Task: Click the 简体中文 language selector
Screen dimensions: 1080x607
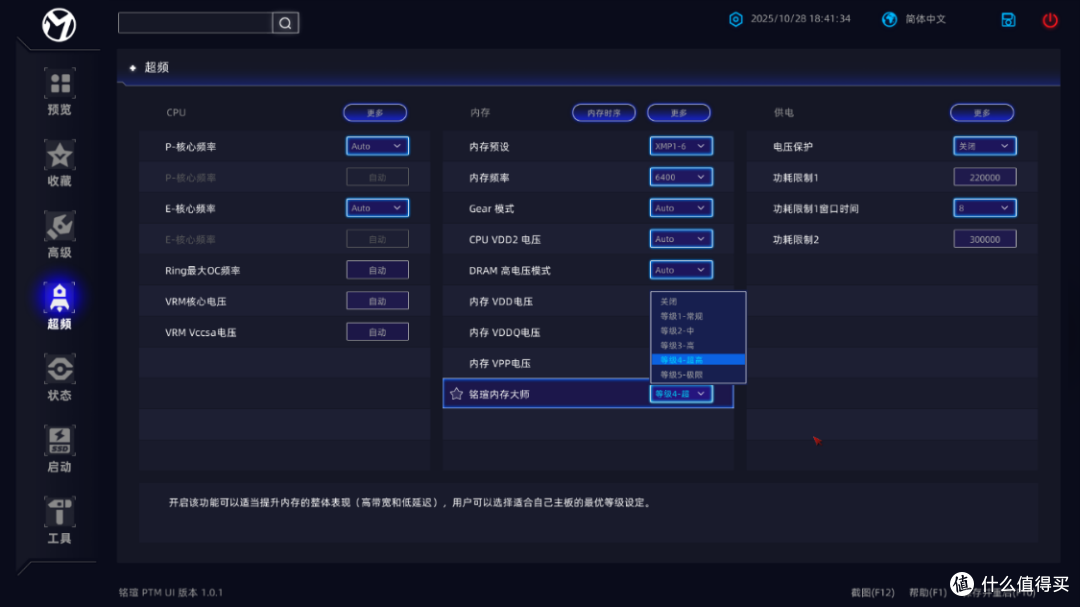Action: click(x=925, y=19)
